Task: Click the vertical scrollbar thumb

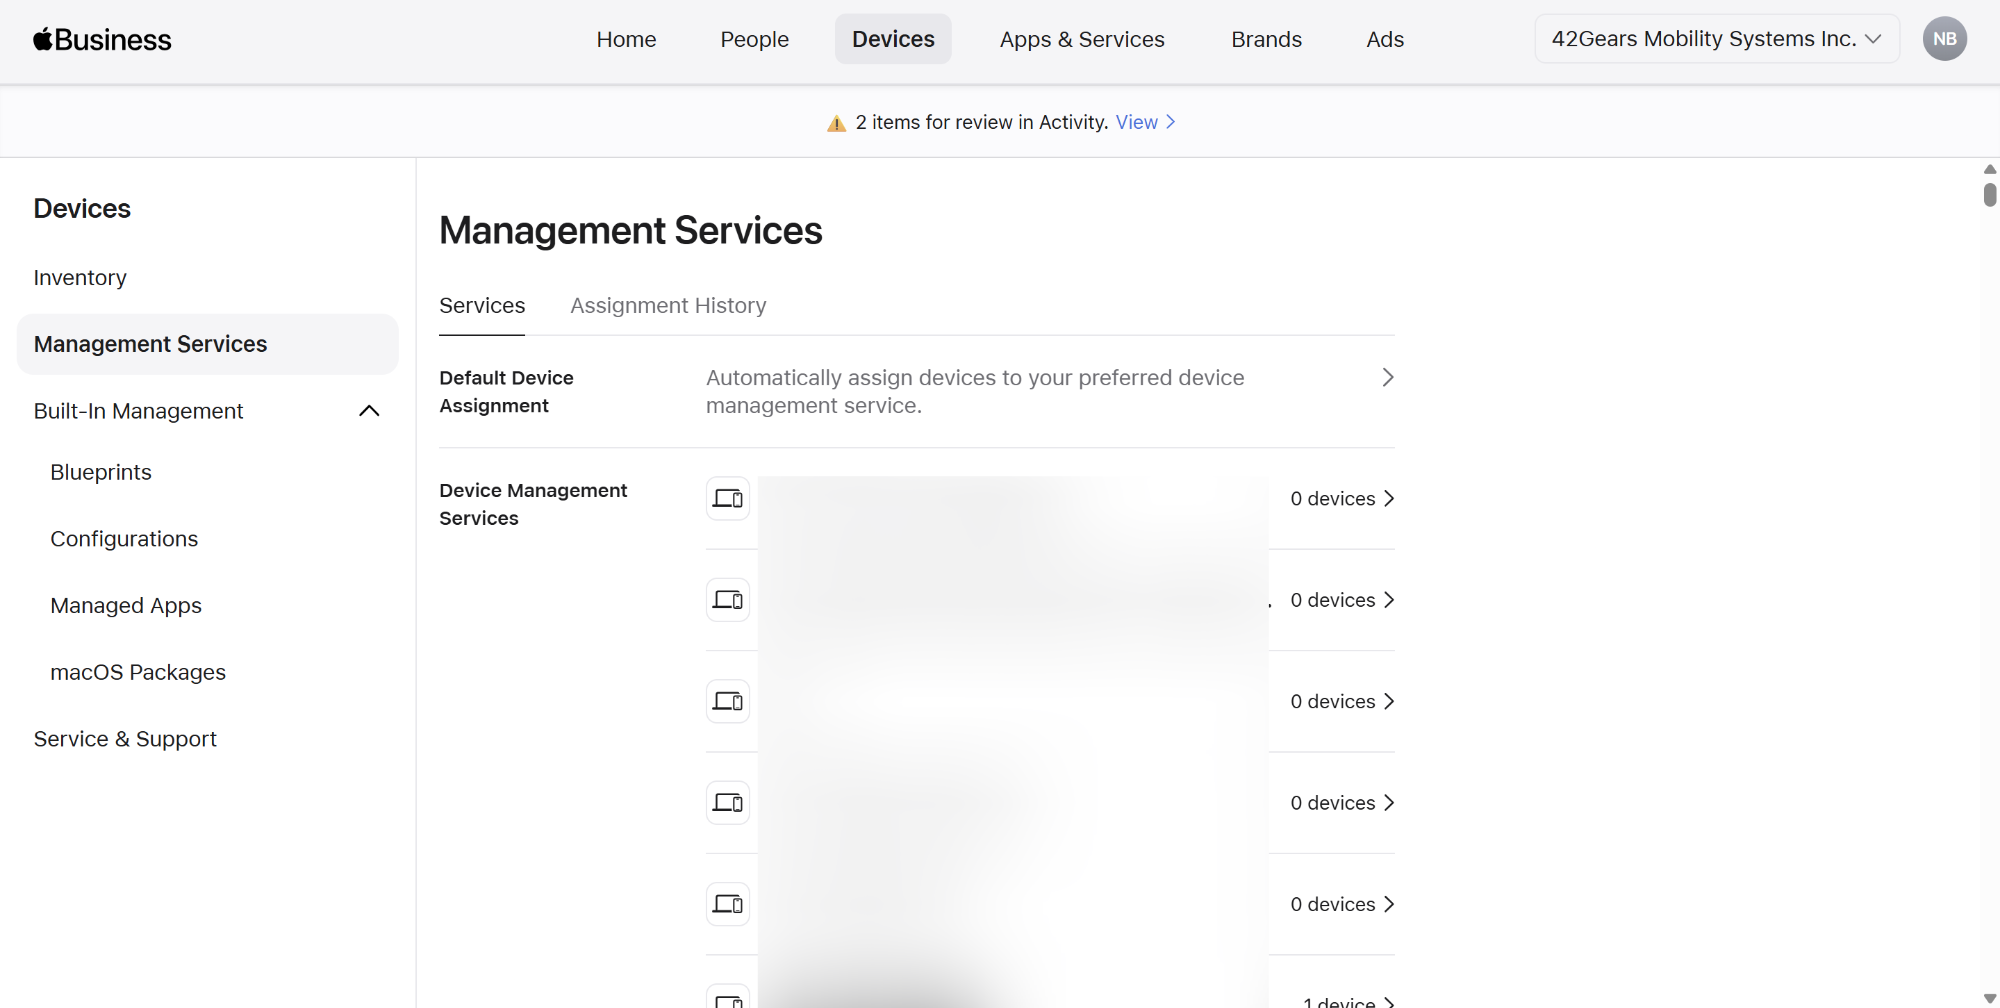Action: tap(1990, 194)
